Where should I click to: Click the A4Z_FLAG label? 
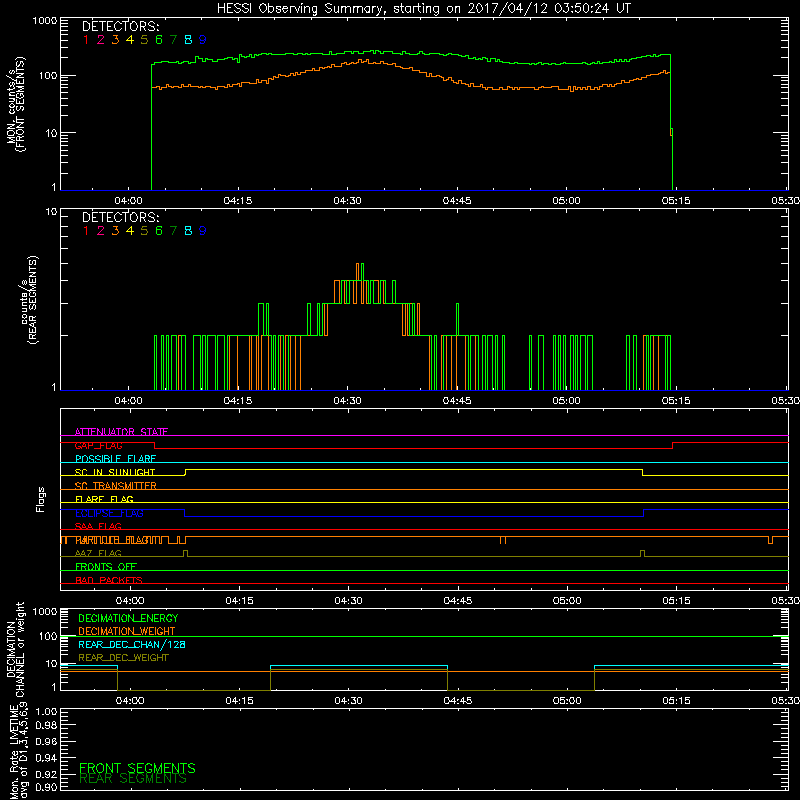(98, 553)
